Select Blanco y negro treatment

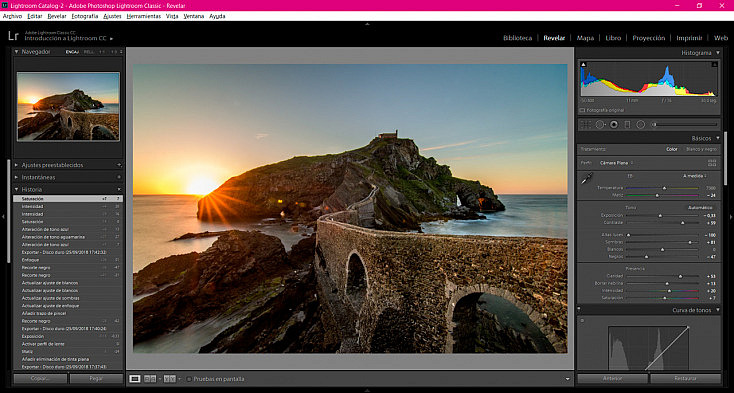pyautogui.click(x=701, y=149)
